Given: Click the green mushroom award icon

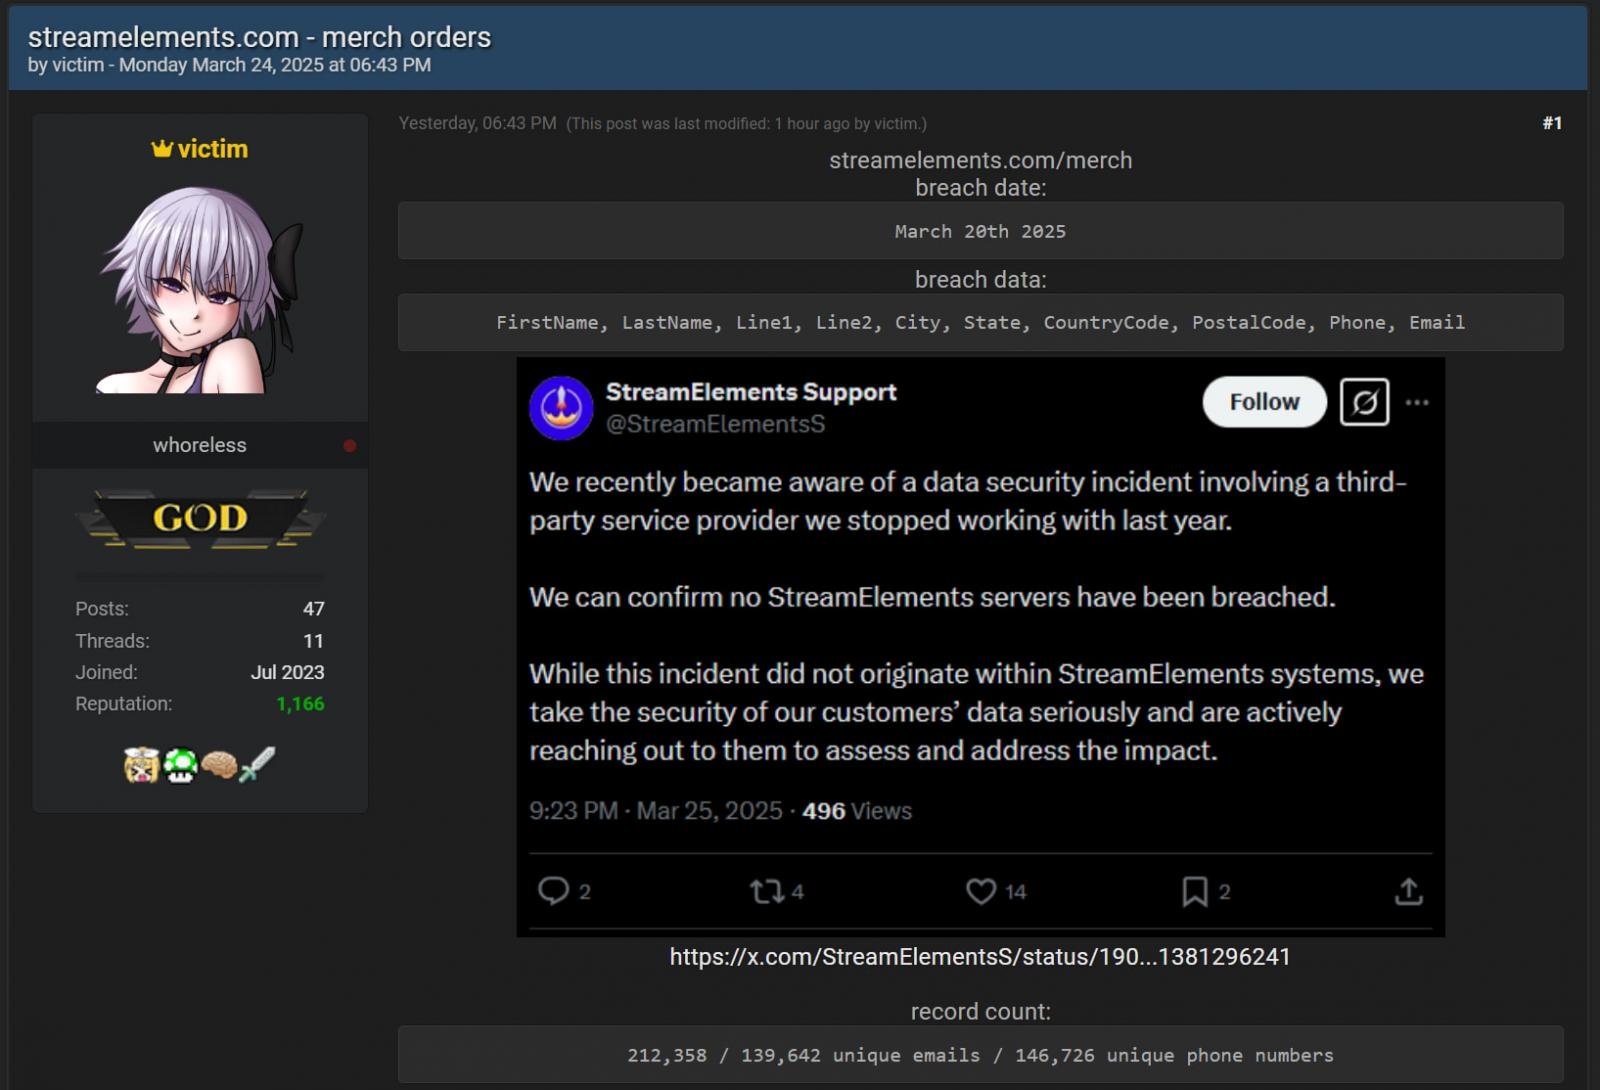Looking at the screenshot, I should (181, 765).
